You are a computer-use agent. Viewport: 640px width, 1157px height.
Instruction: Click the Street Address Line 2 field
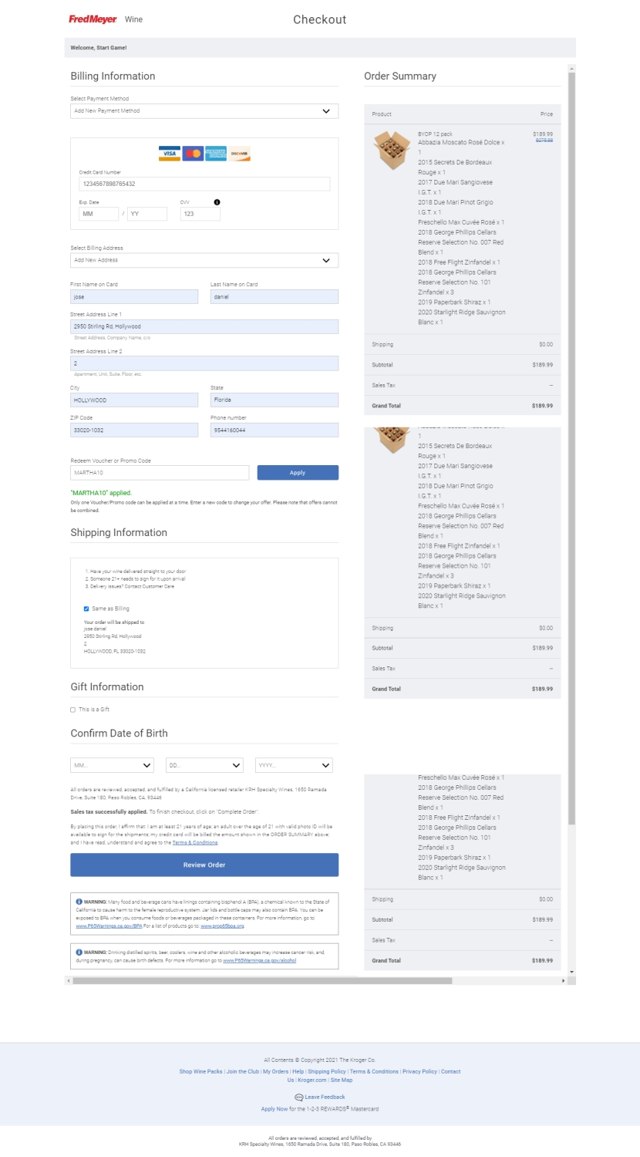[x=204, y=364]
